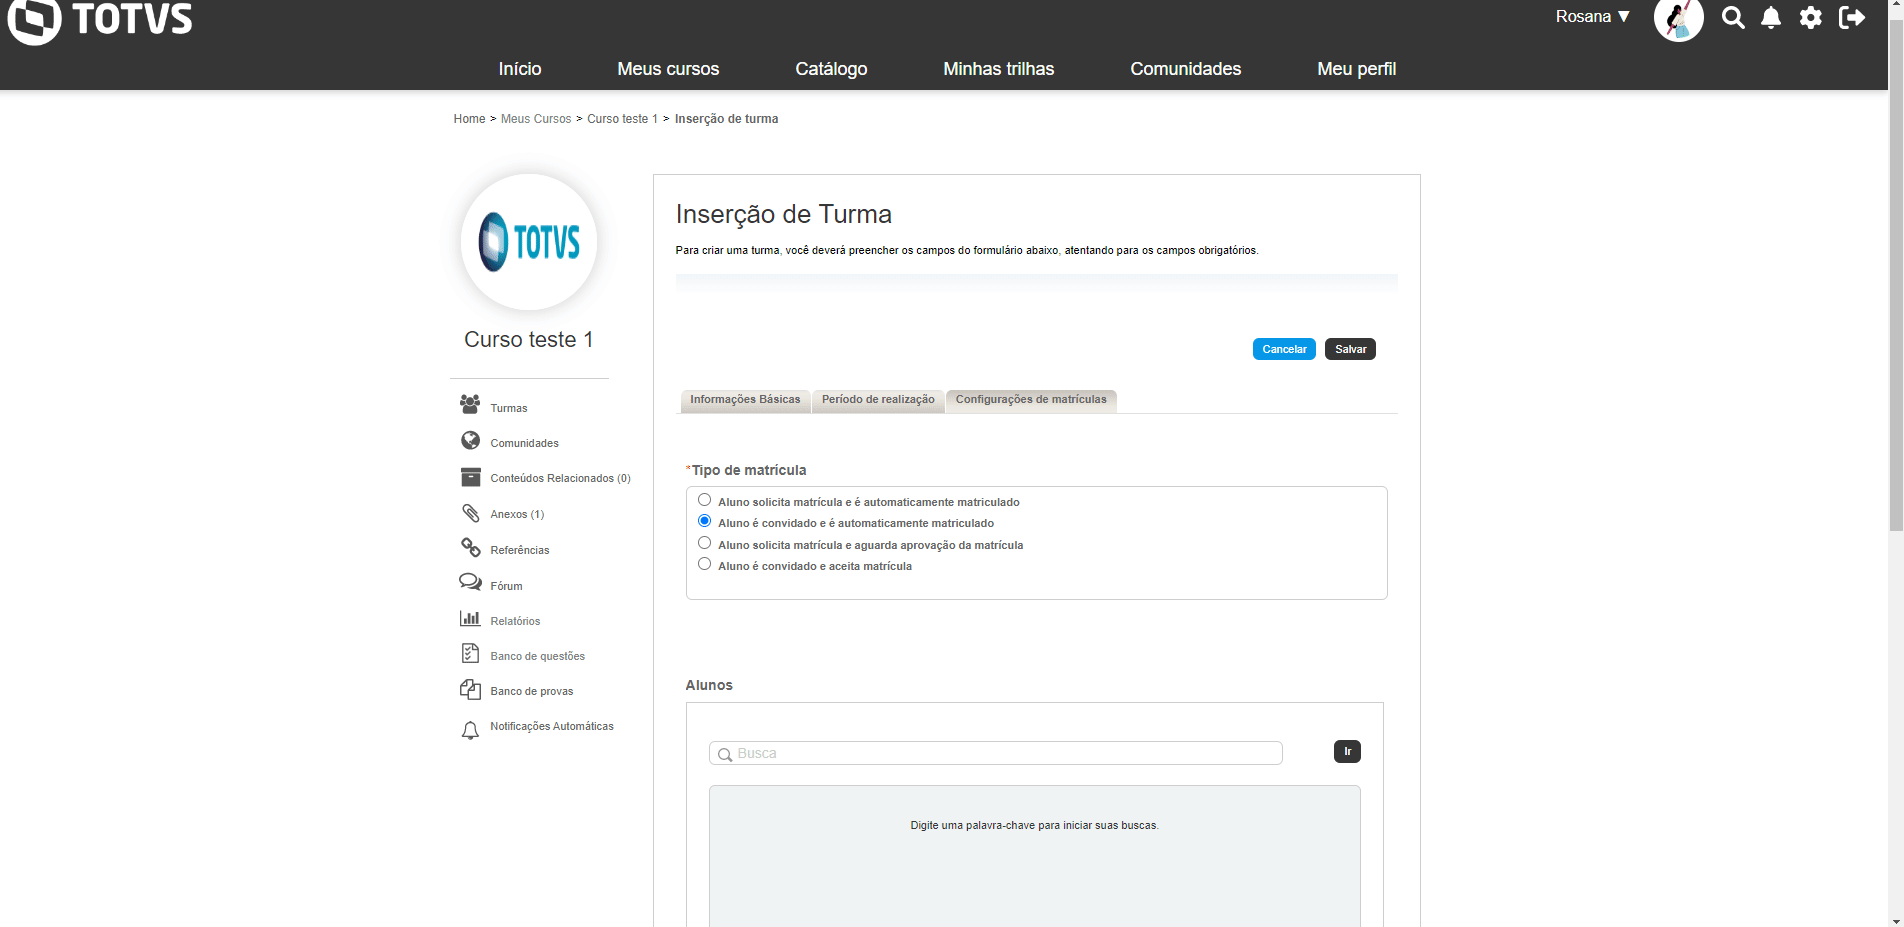
Task: Select 'Aluno é convidado e aceita matrícula'
Action: click(705, 564)
